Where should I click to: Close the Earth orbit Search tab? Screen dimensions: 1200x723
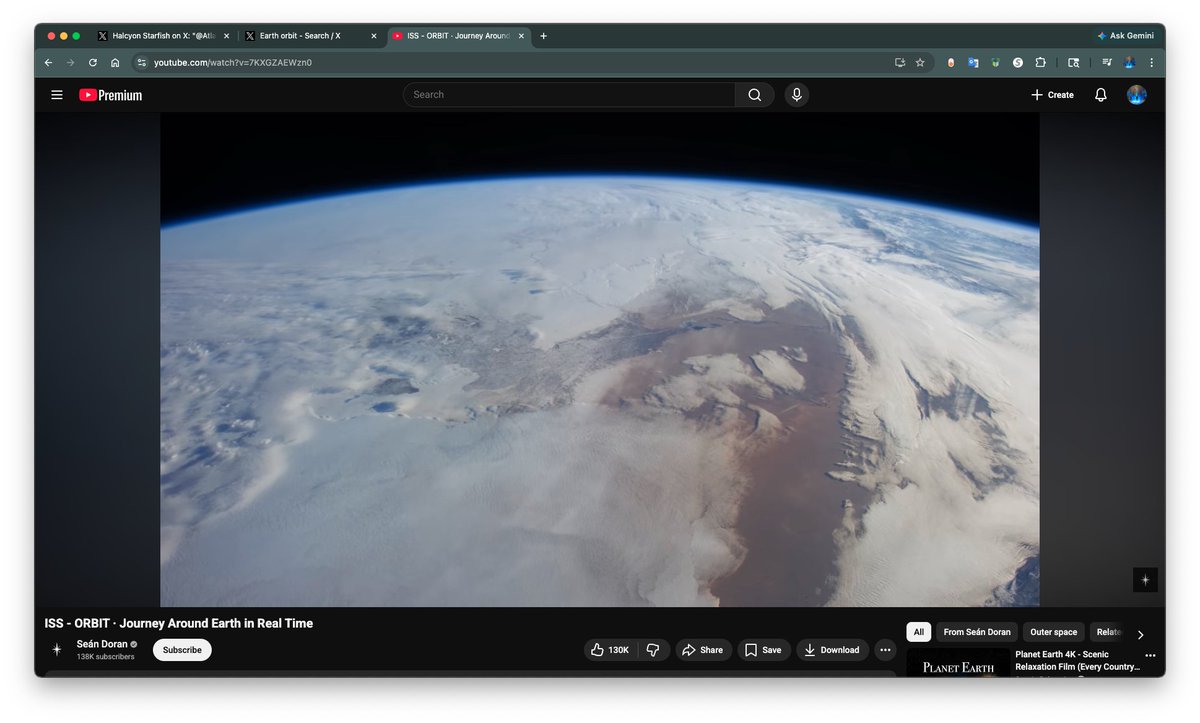click(x=374, y=36)
